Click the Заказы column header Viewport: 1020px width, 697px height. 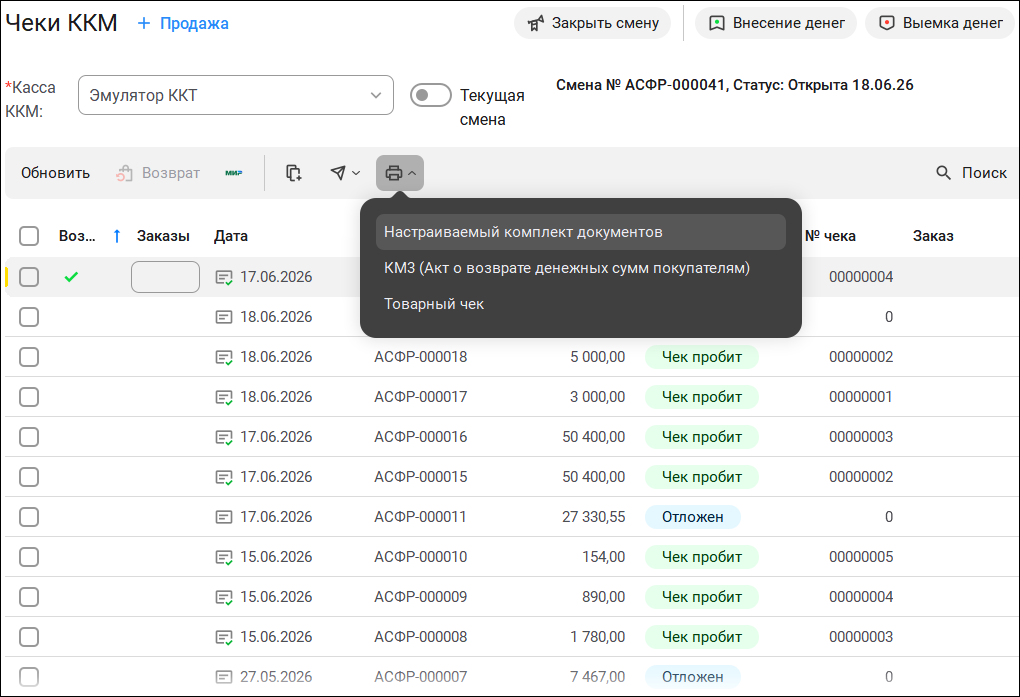pos(163,236)
